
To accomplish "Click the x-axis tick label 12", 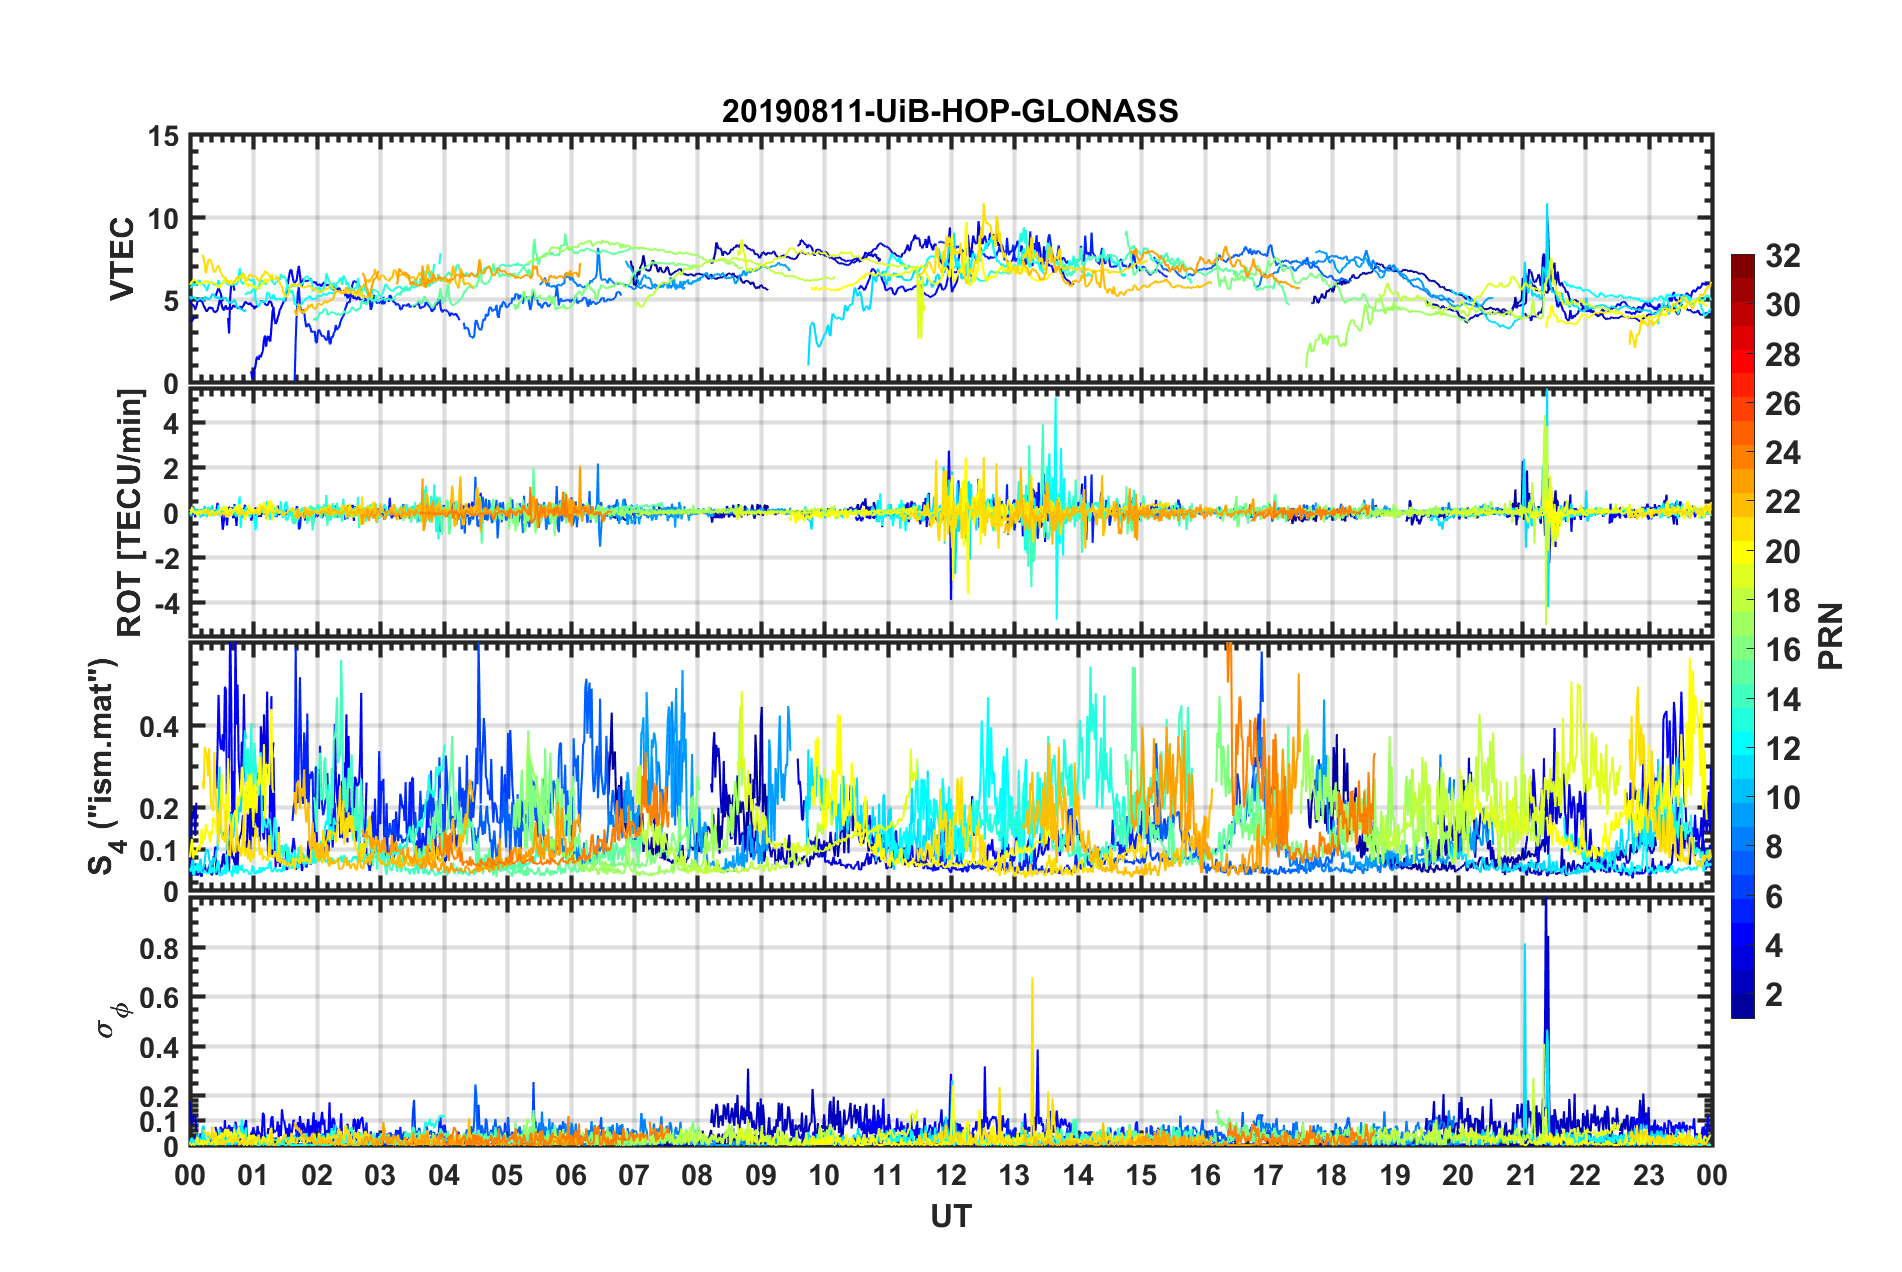I will tap(950, 1175).
